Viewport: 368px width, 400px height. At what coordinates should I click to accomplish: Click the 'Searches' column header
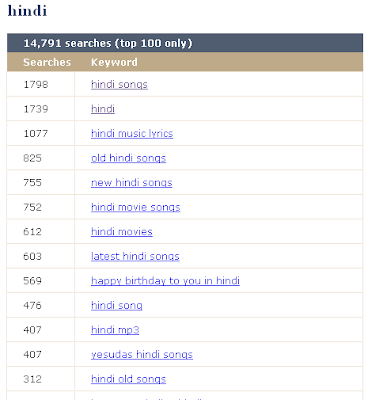pos(47,62)
